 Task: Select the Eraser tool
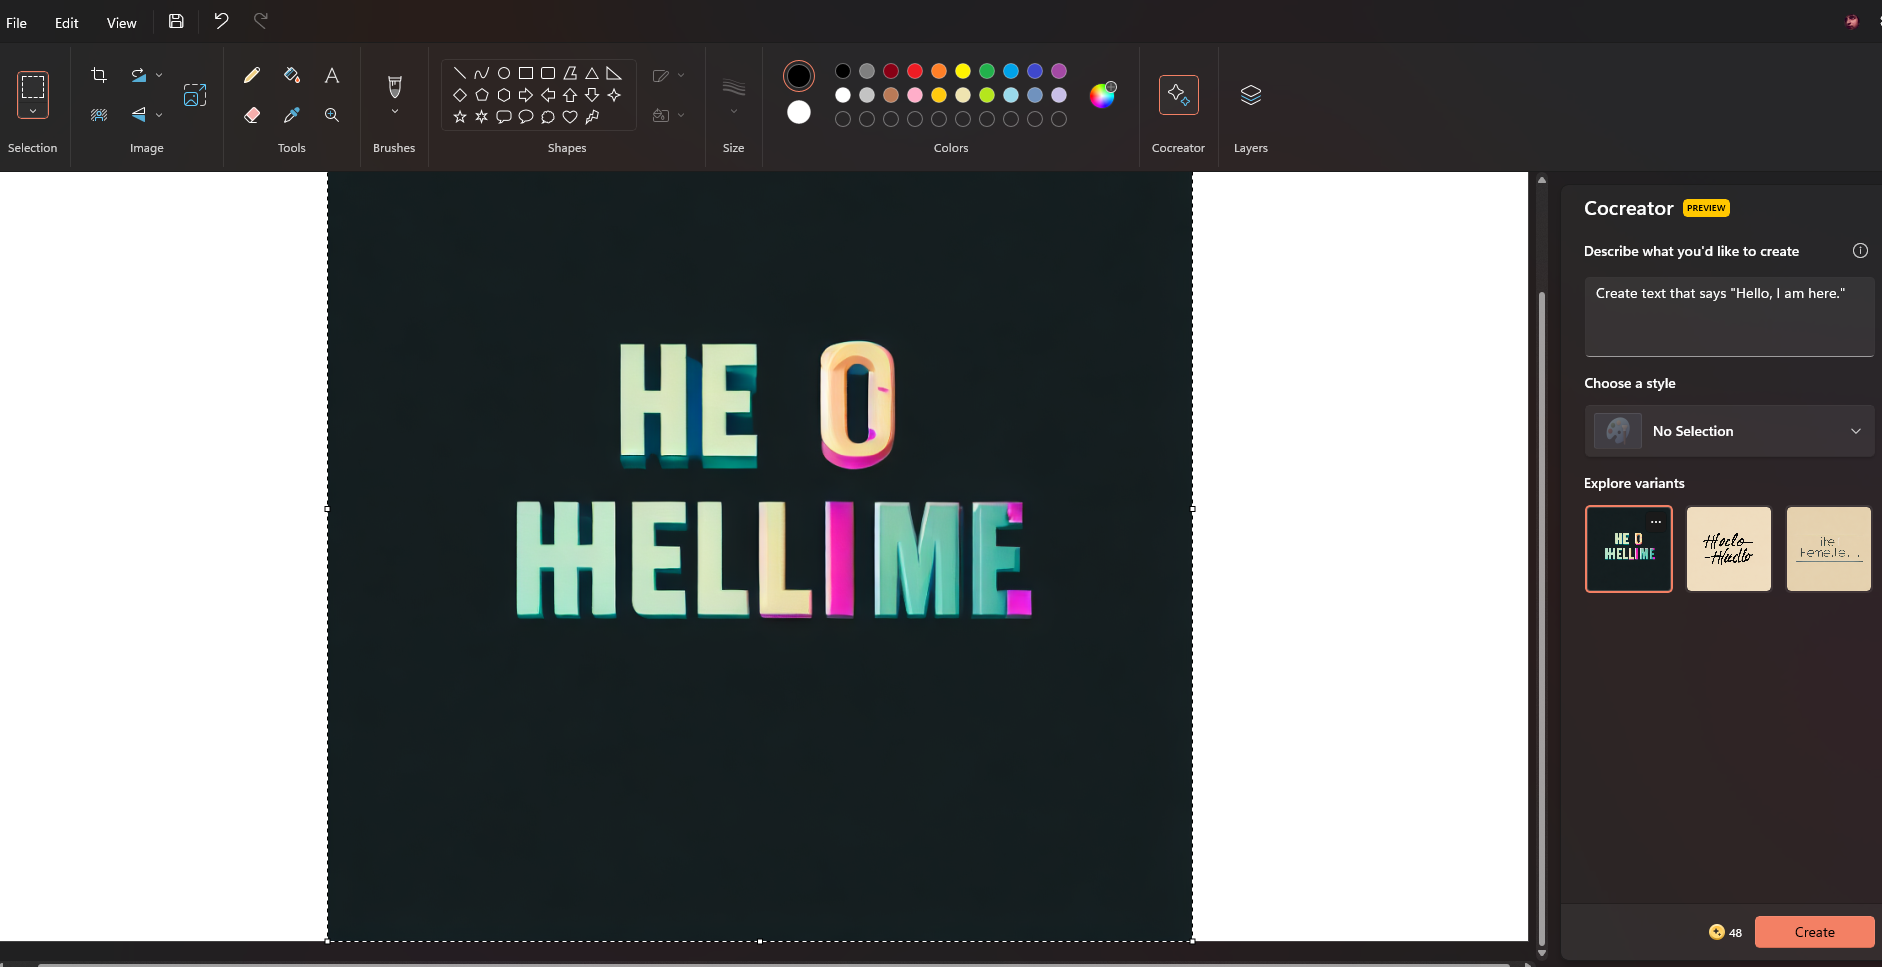[x=252, y=115]
